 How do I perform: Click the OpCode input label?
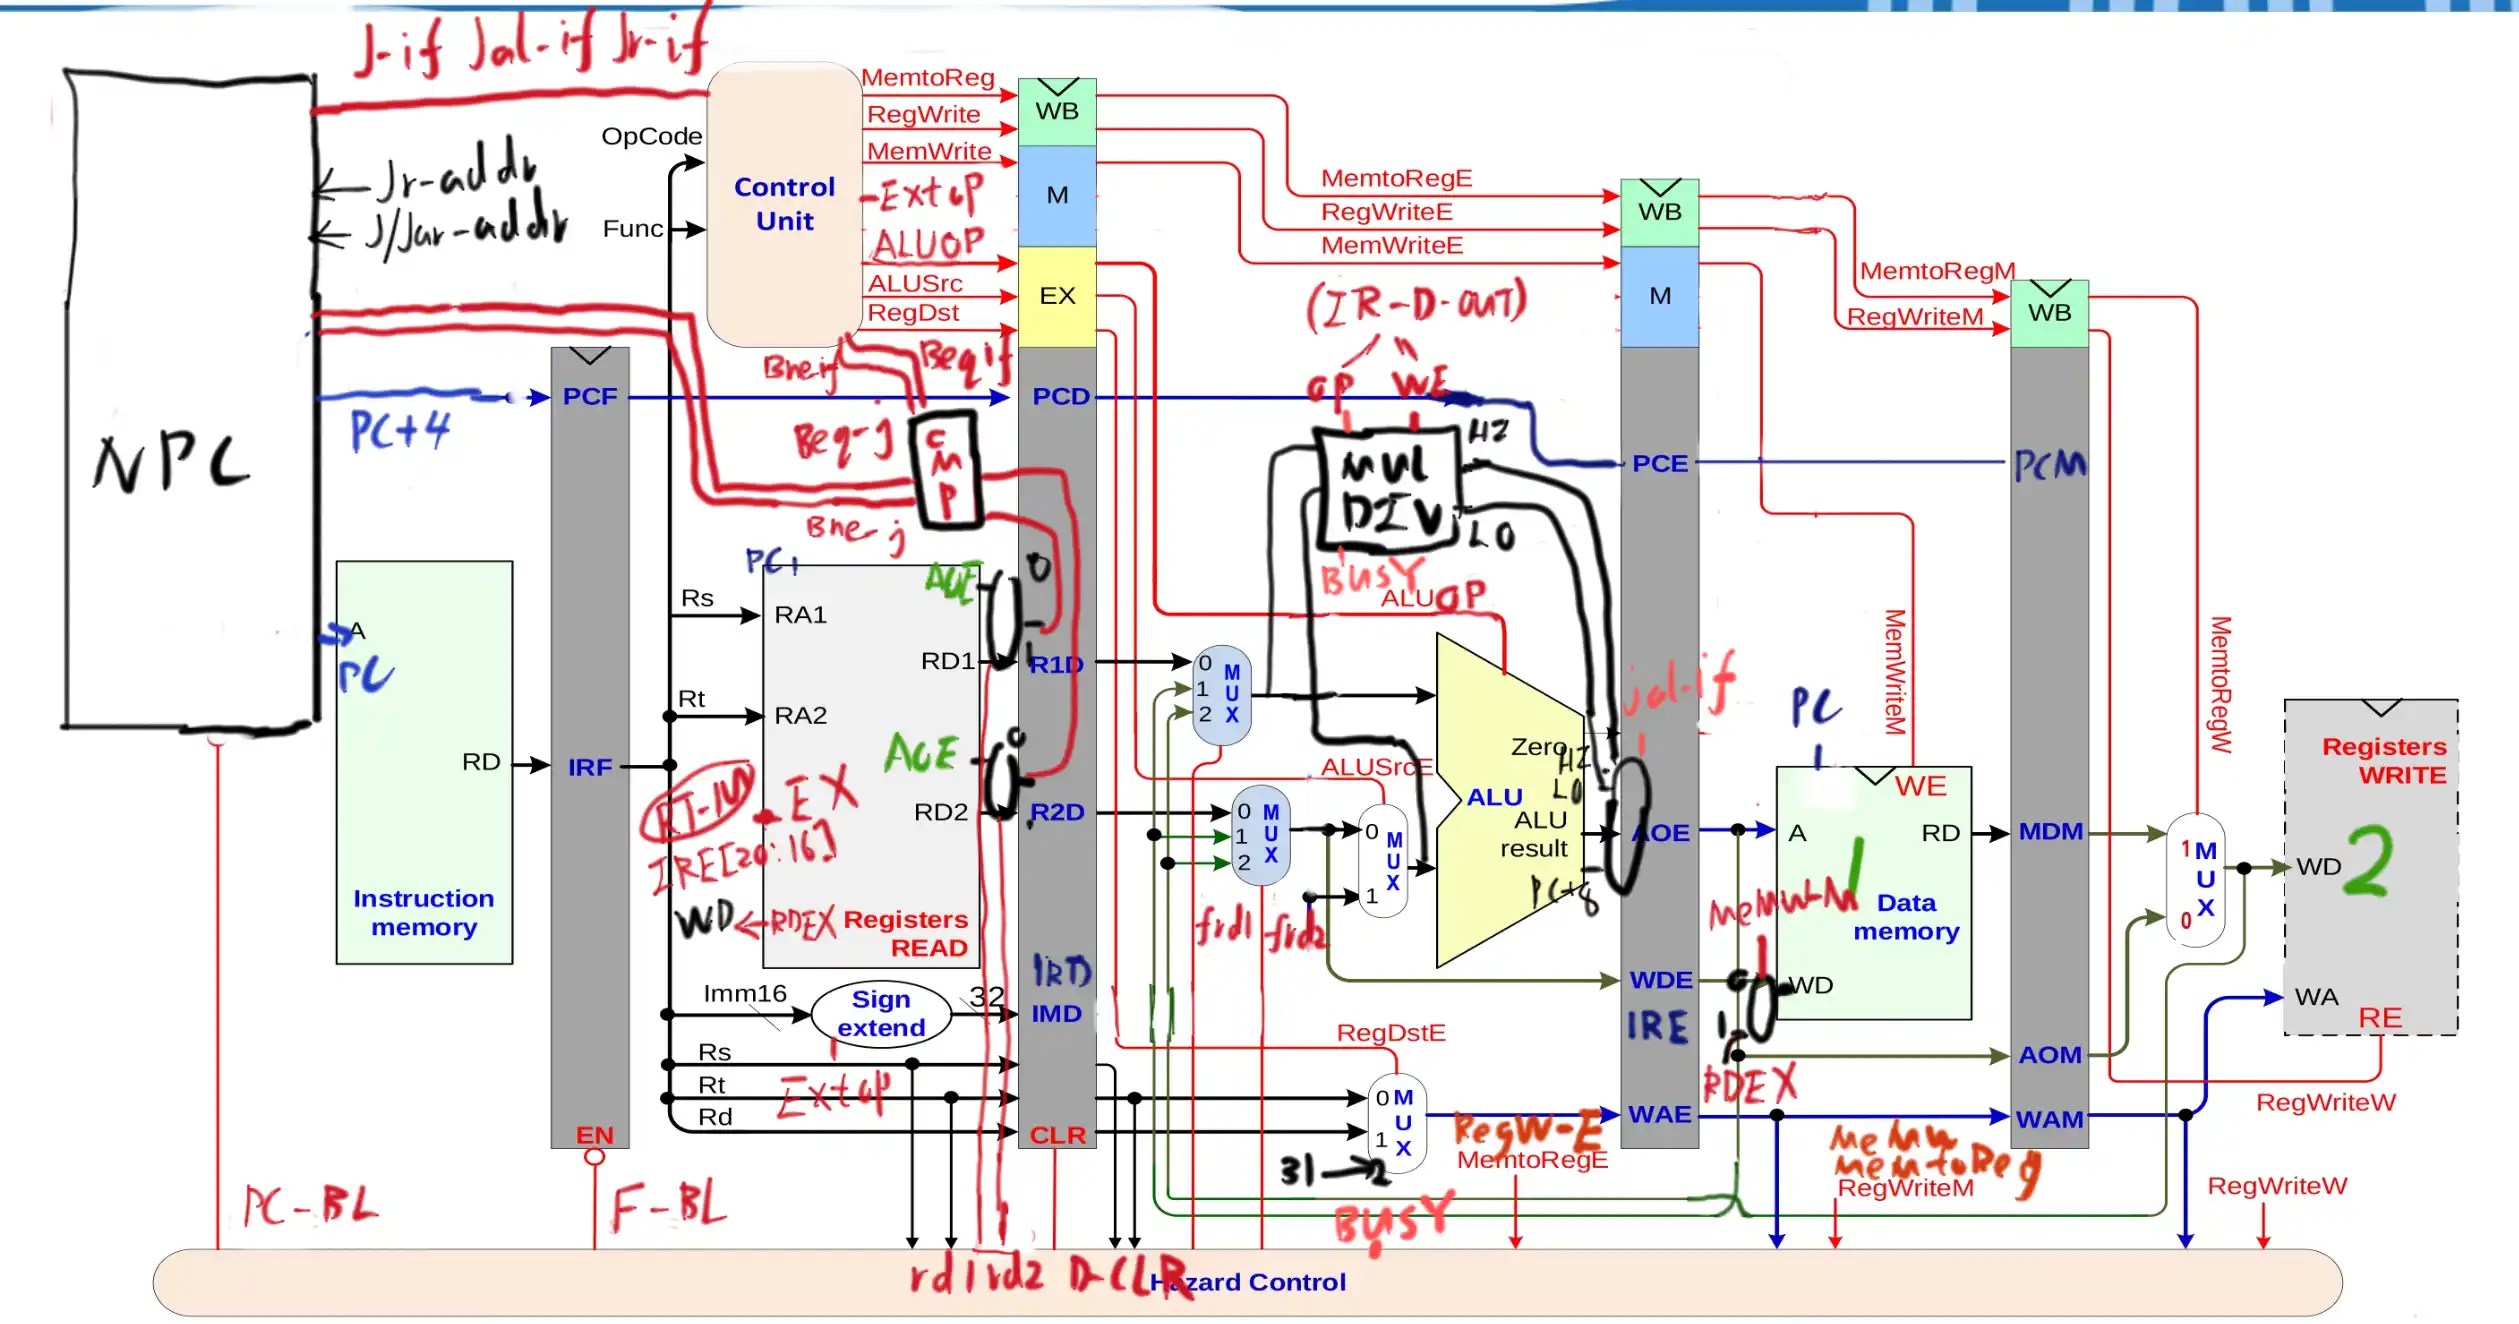pyautogui.click(x=652, y=136)
